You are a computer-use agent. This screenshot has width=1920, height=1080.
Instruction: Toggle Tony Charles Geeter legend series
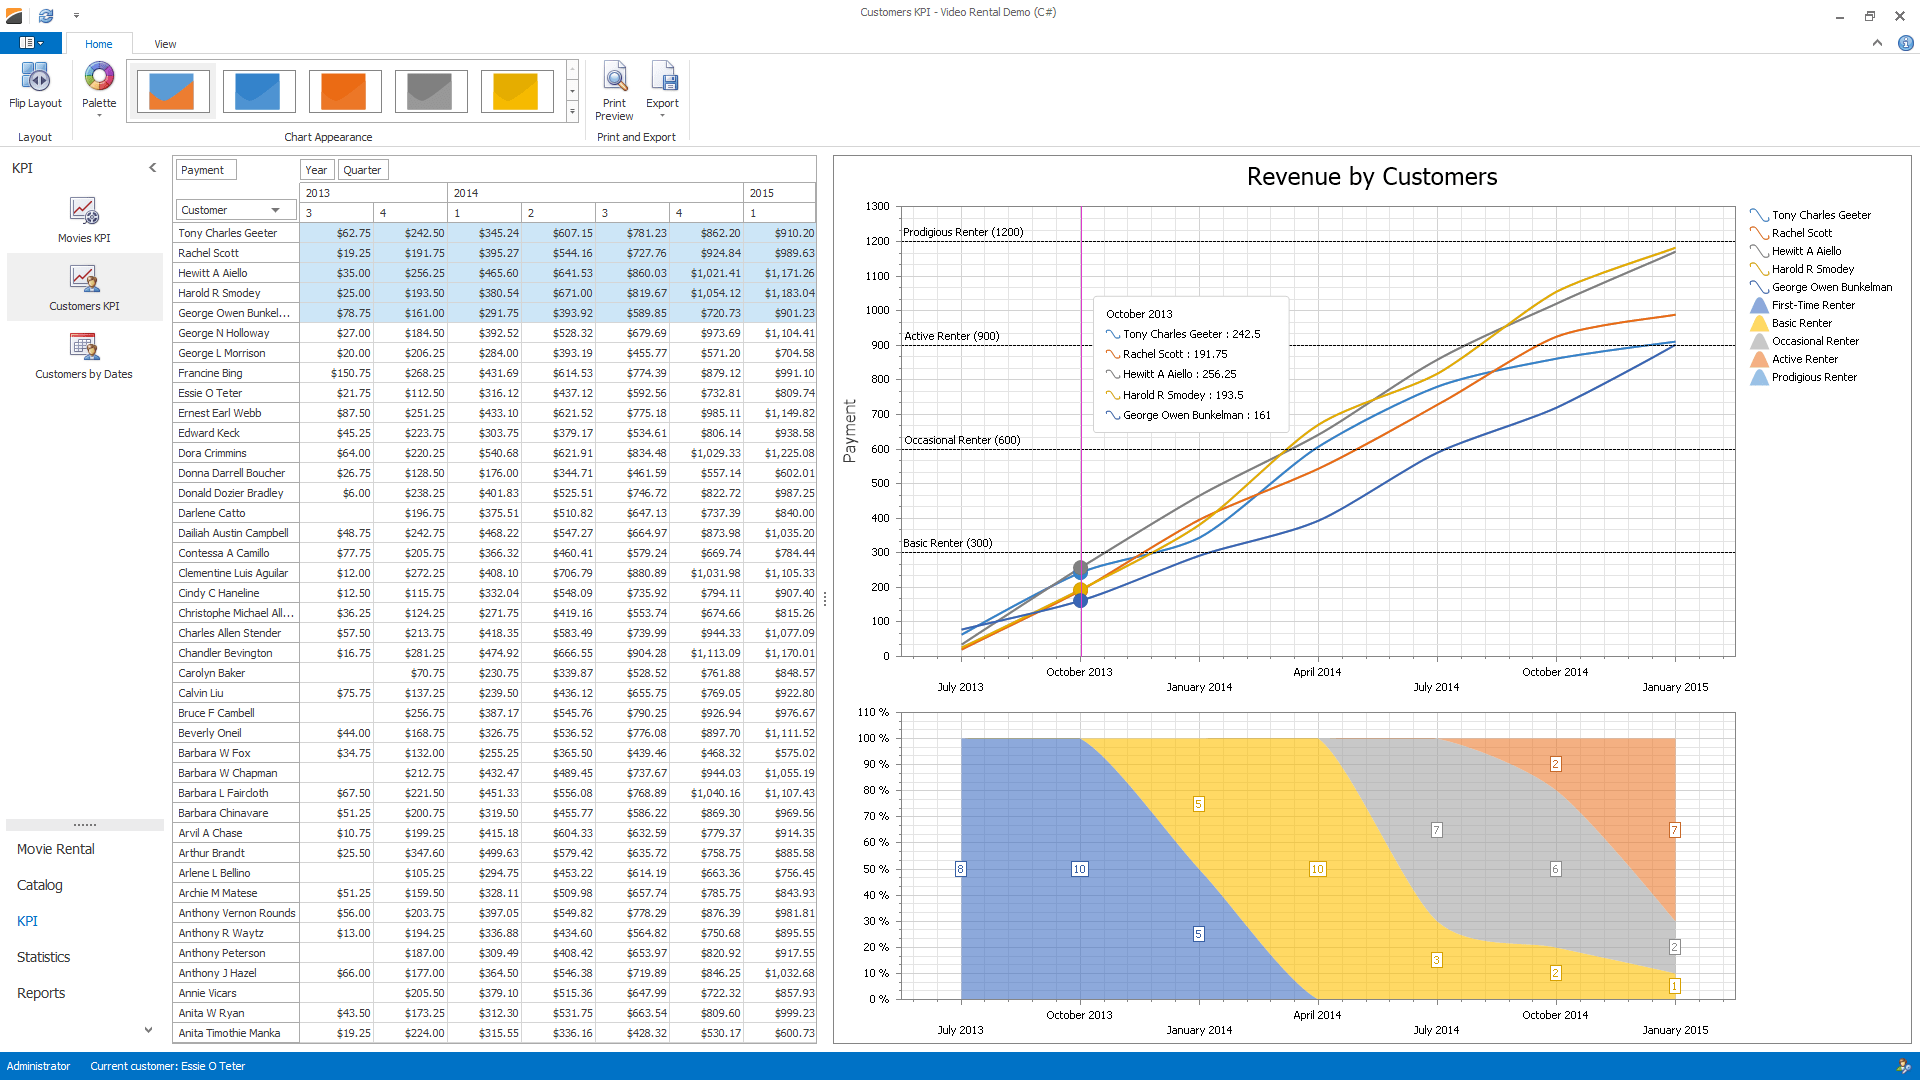(1820, 215)
